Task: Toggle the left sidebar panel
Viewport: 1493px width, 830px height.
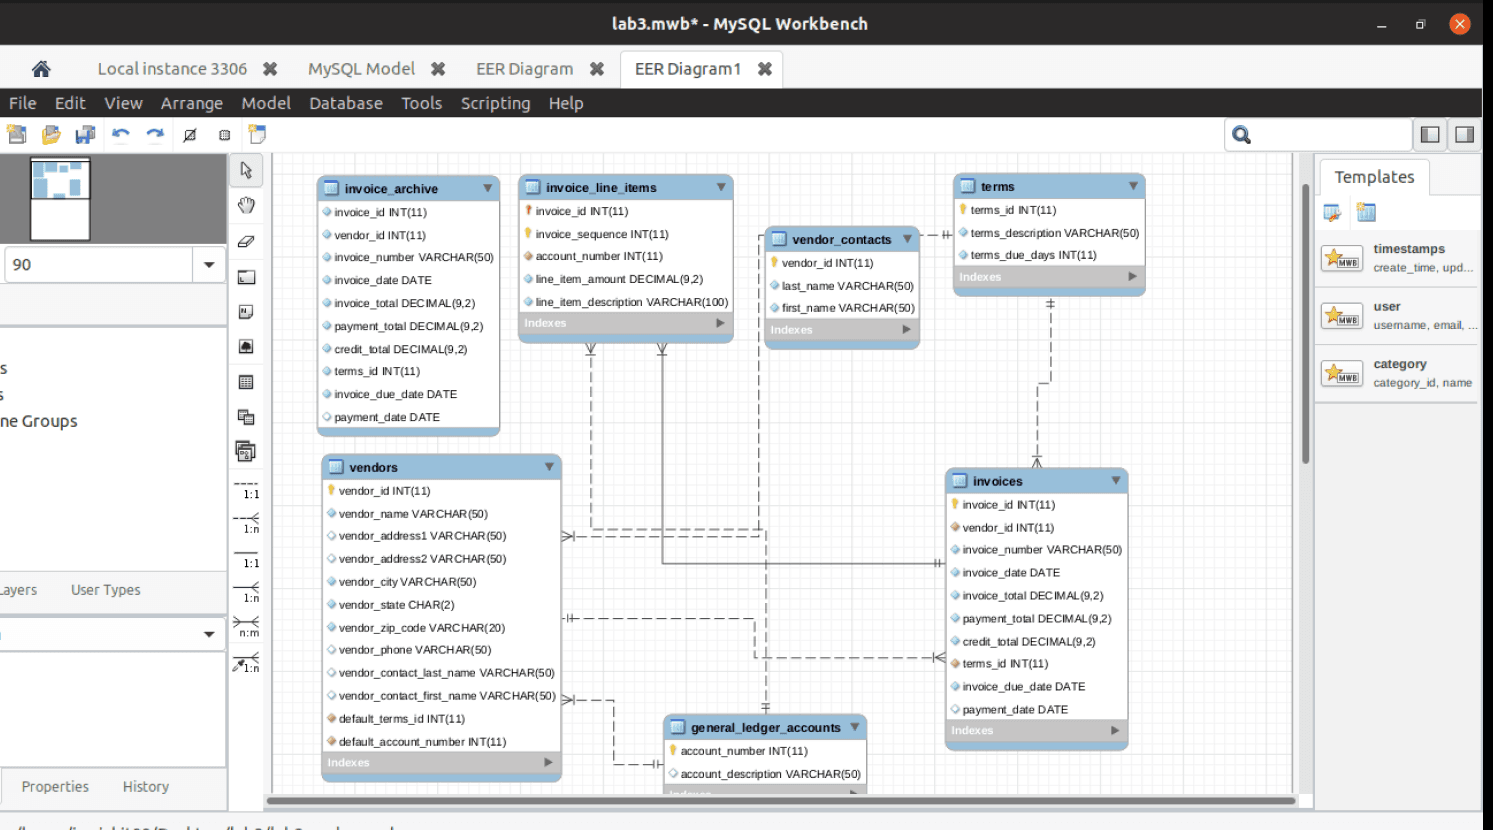Action: 1430,135
